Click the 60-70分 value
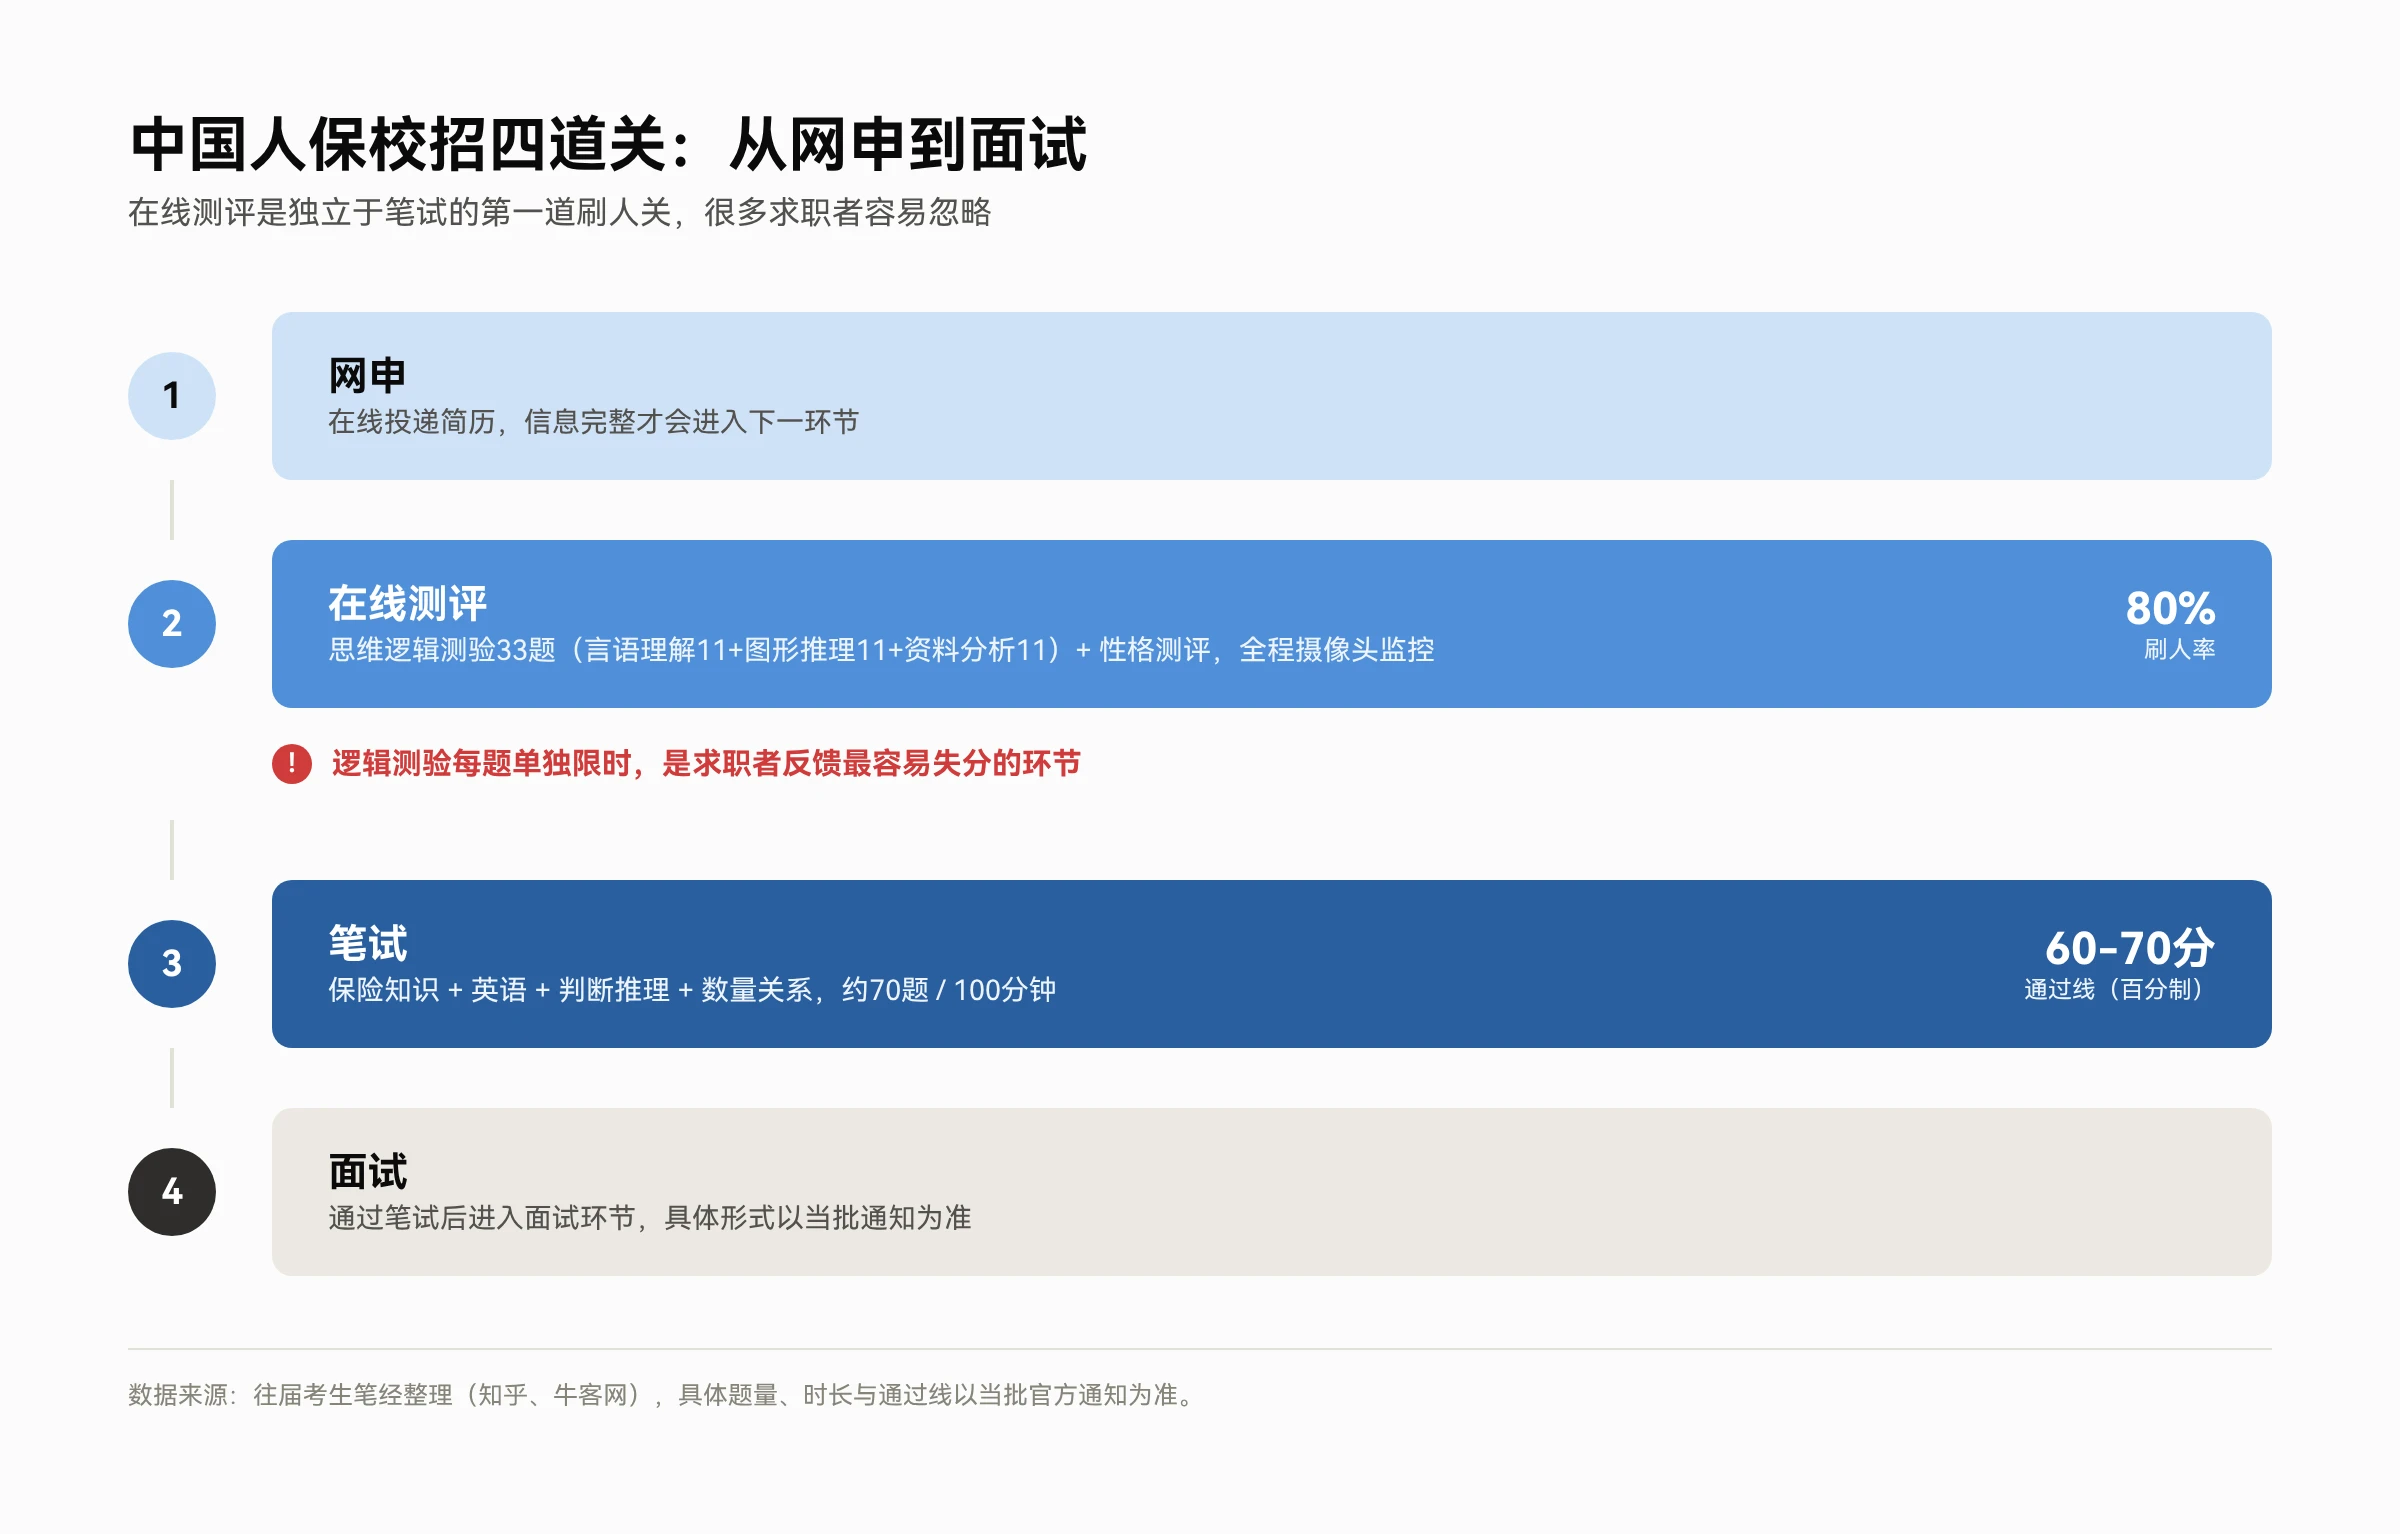This screenshot has width=2400, height=1534. (x=2130, y=948)
